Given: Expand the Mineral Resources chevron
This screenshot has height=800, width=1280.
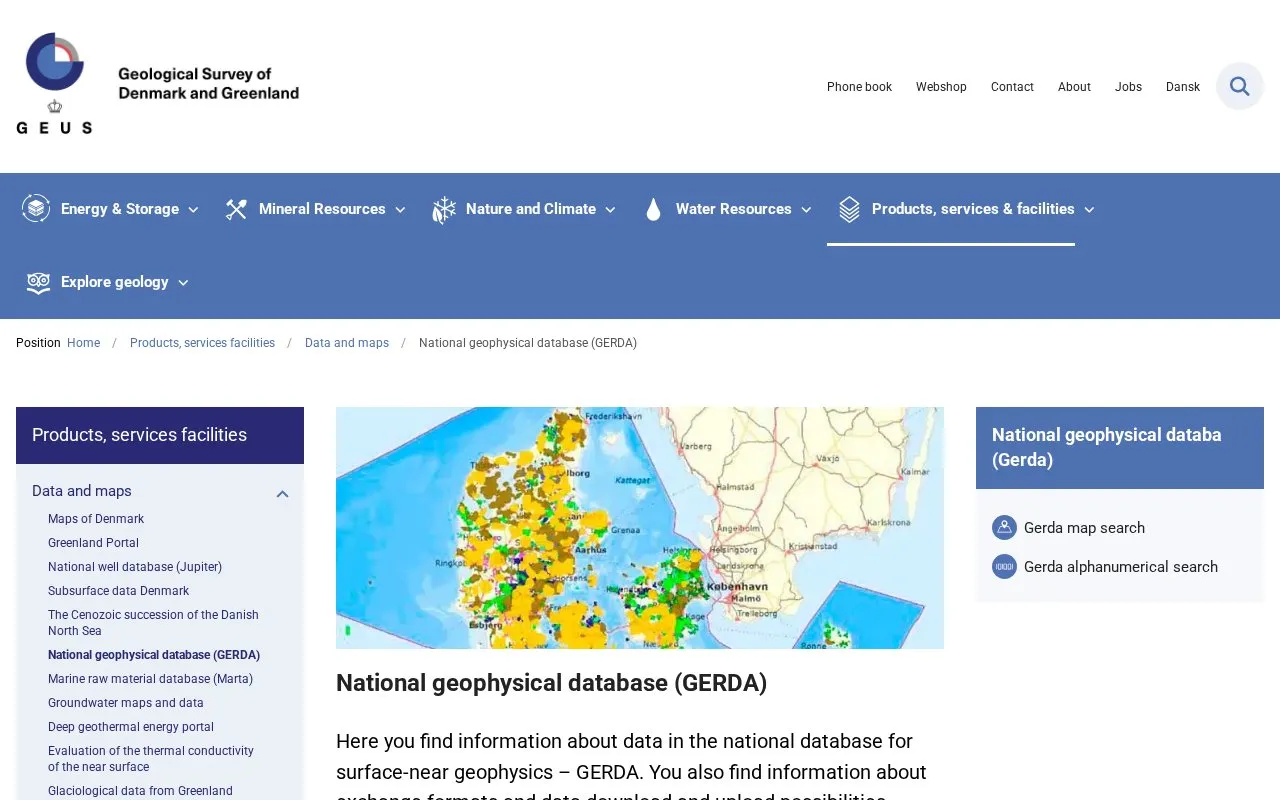Looking at the screenshot, I should 400,210.
